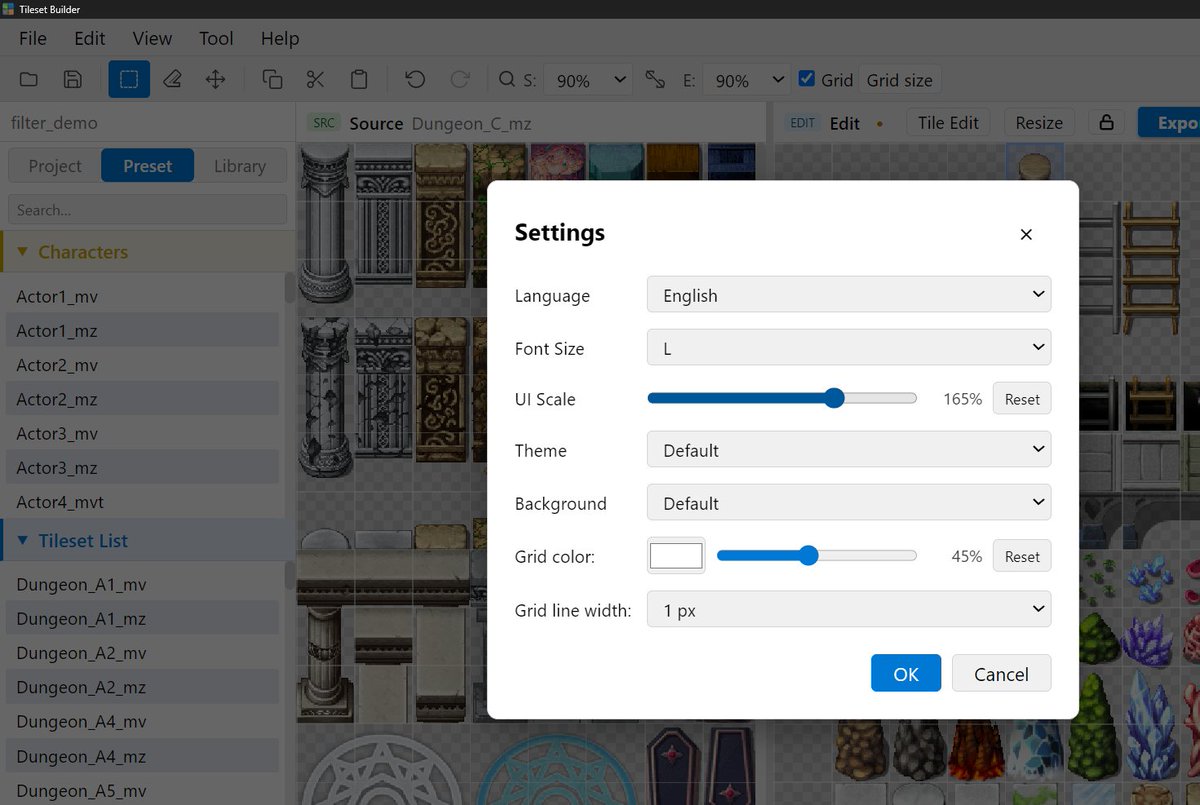Open the View menu
Viewport: 1200px width, 805px height.
pos(152,38)
